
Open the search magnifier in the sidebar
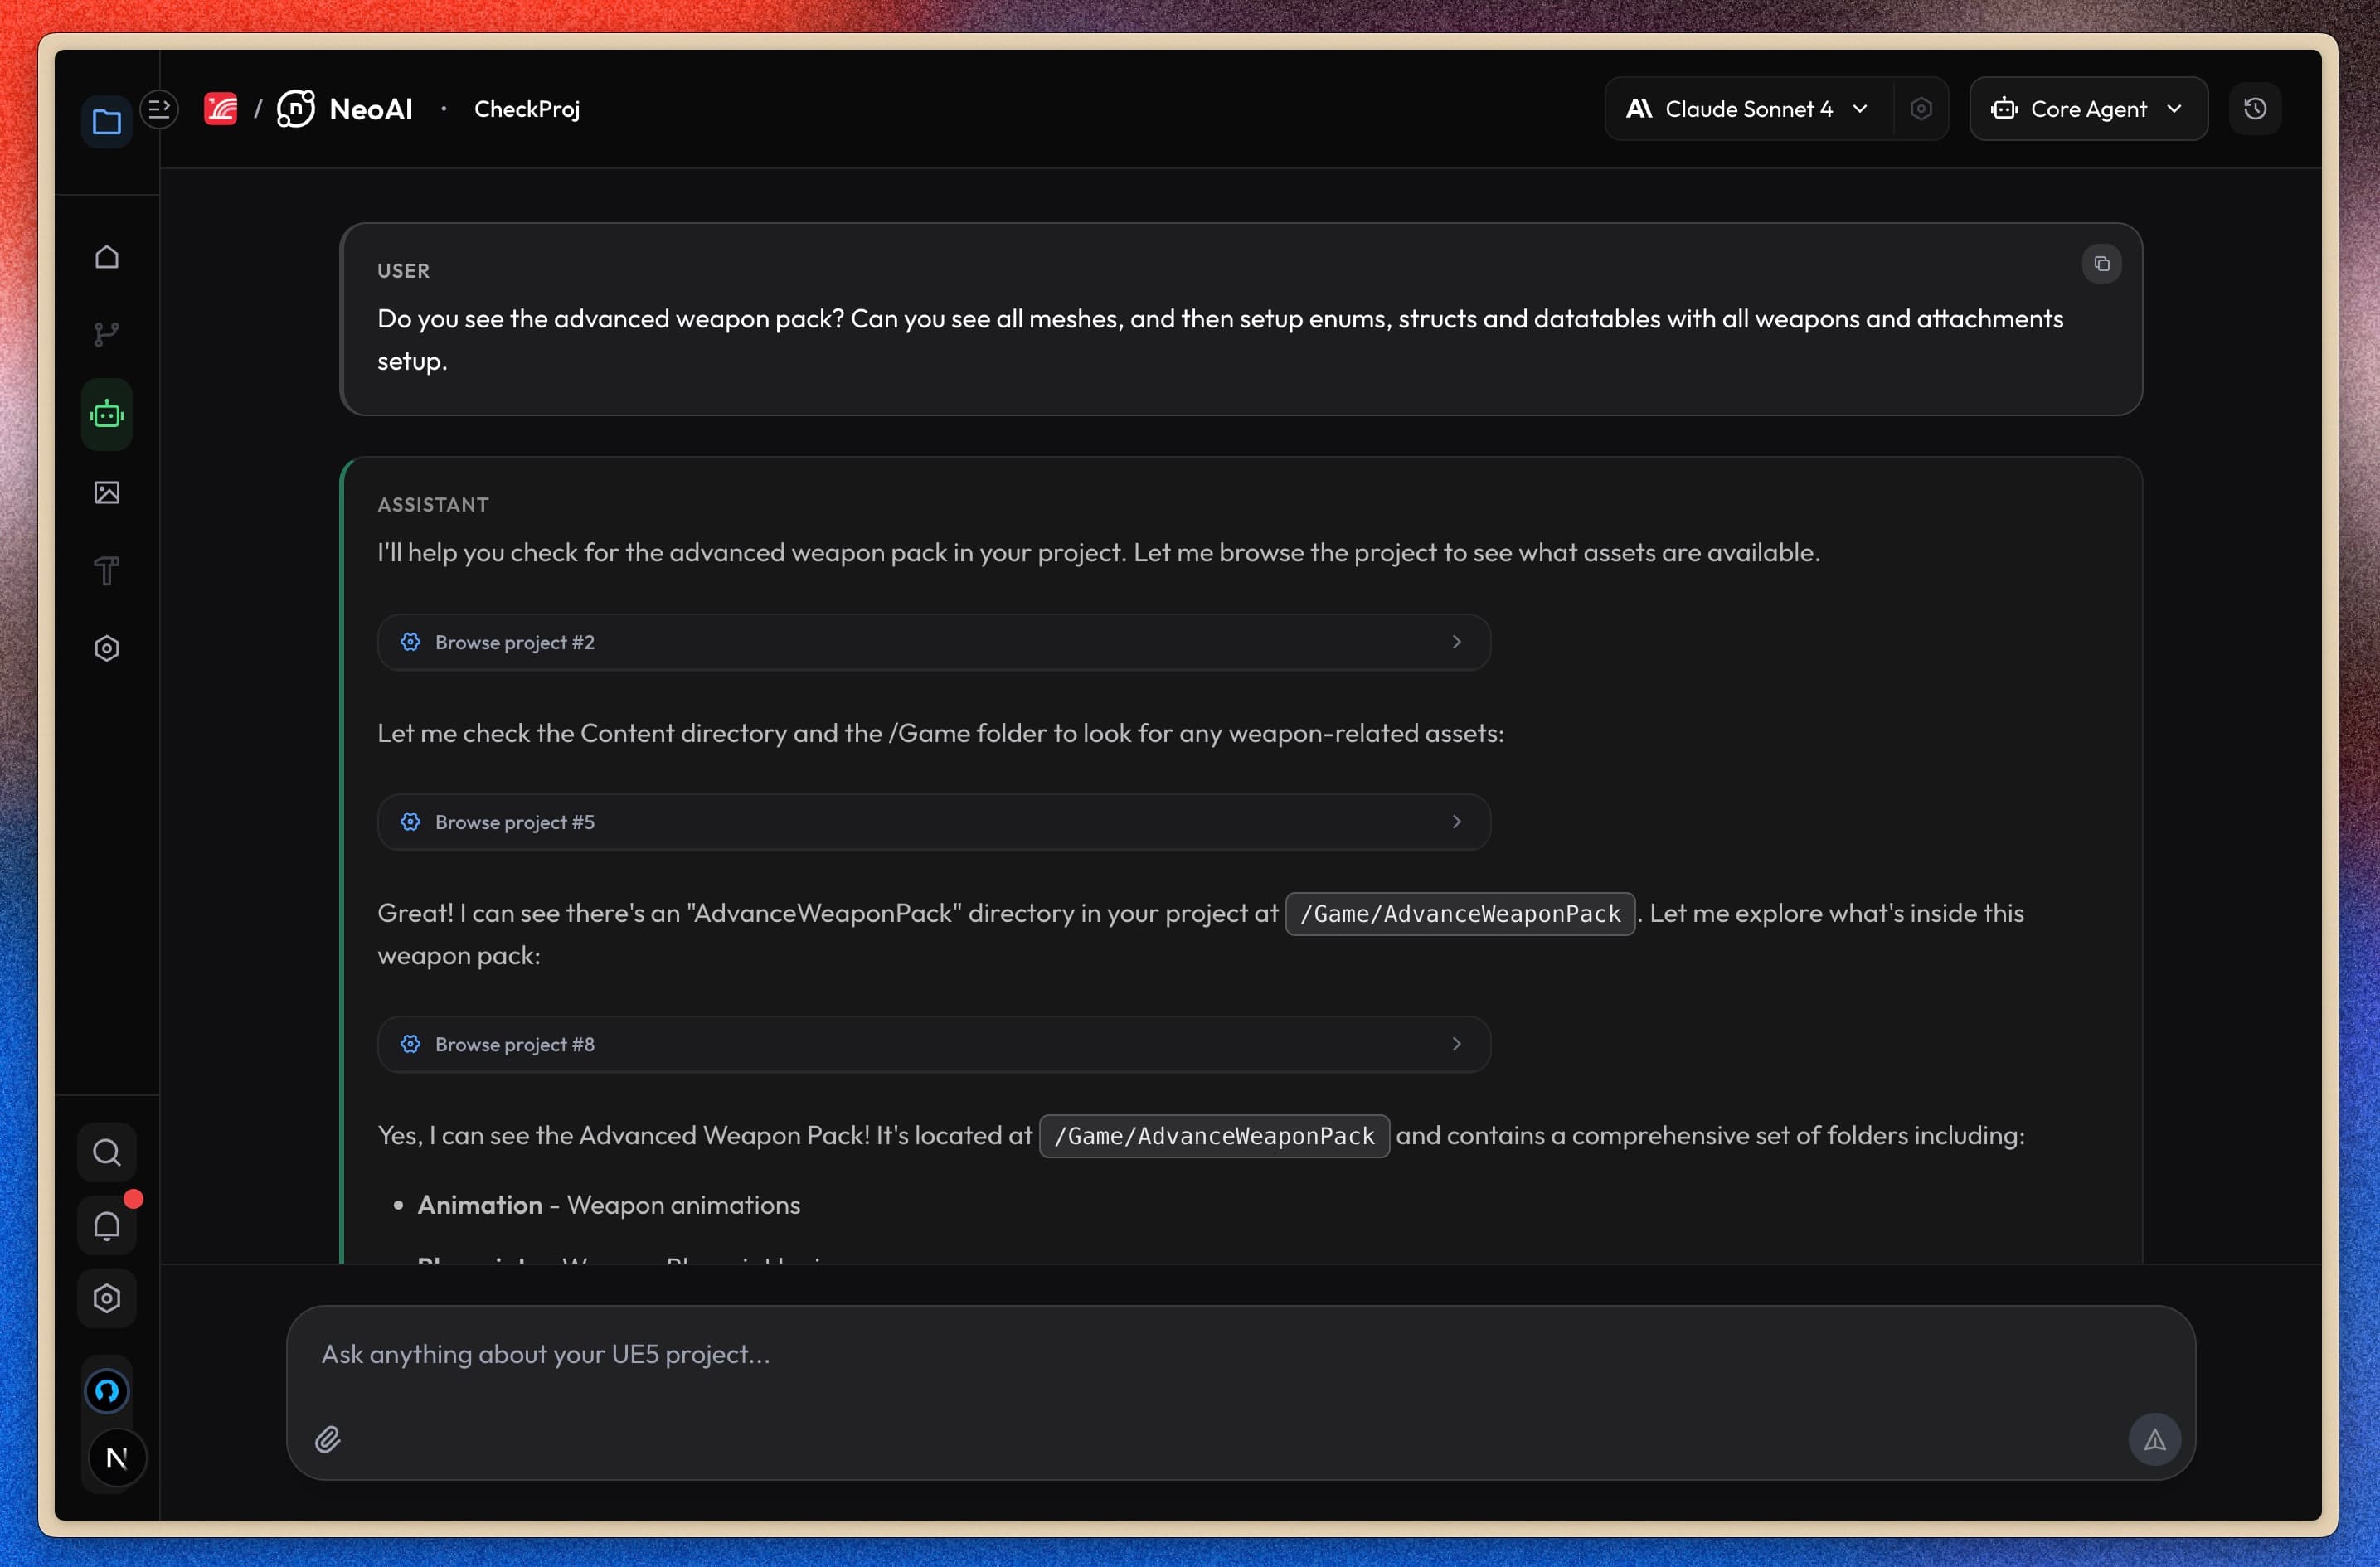[106, 1151]
